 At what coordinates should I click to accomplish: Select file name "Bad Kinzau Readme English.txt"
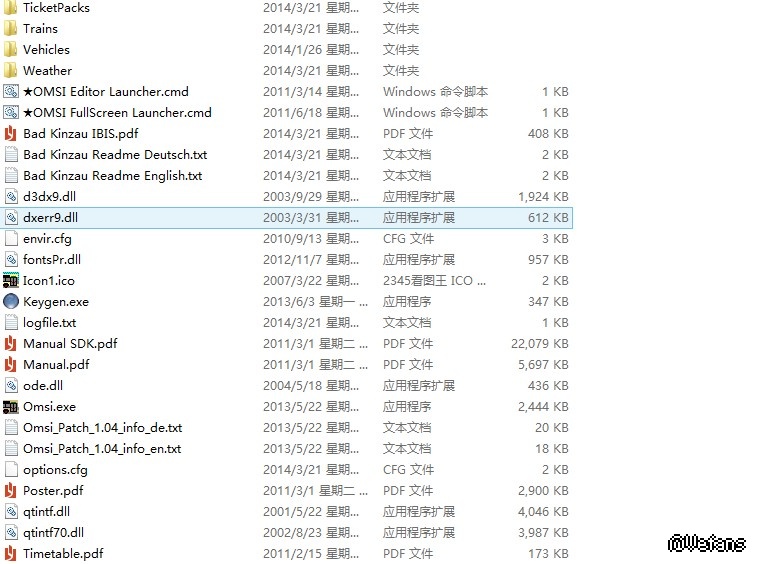112,176
